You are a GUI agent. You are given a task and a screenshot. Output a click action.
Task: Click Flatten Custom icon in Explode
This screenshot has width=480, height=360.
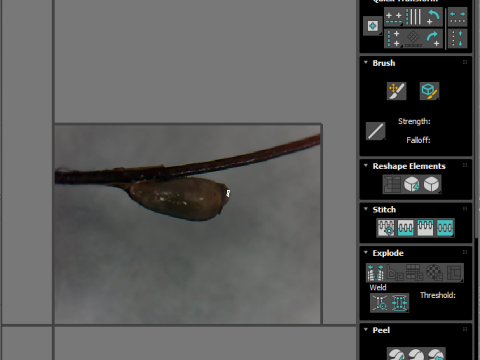(x=454, y=273)
